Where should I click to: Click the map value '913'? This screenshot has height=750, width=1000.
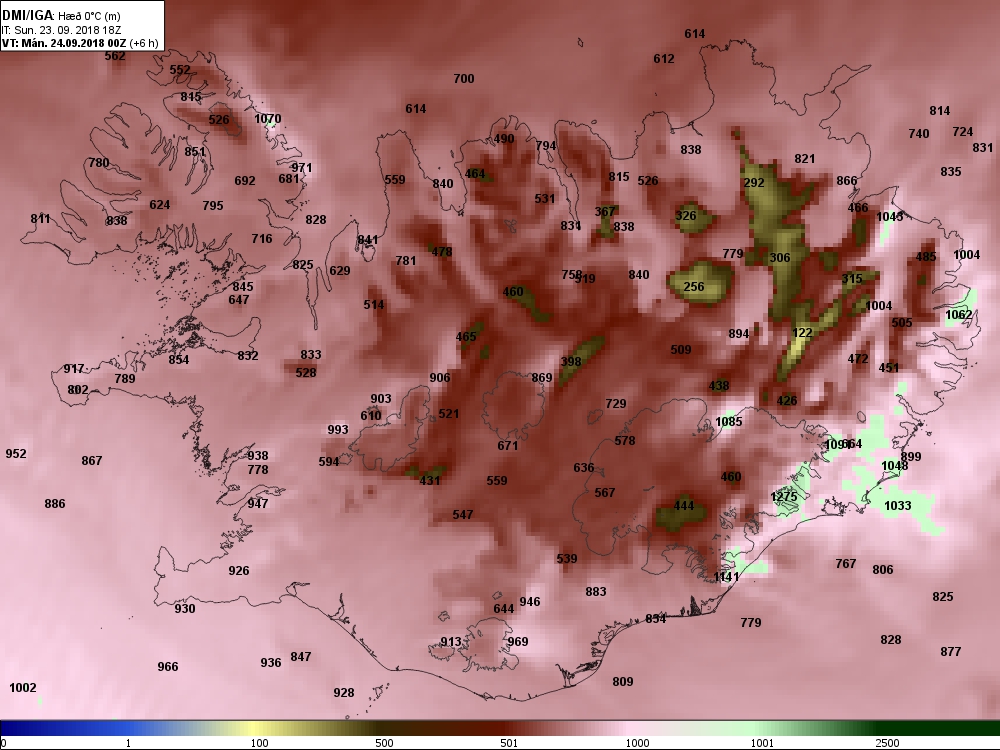(x=451, y=642)
